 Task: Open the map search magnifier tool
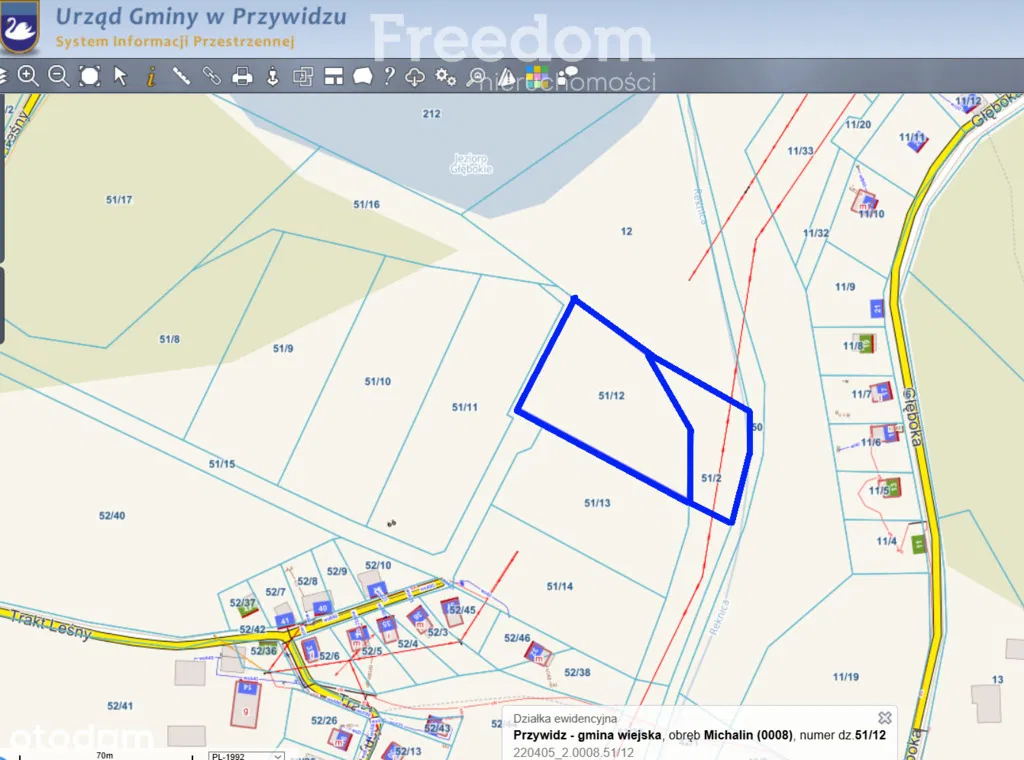point(477,76)
